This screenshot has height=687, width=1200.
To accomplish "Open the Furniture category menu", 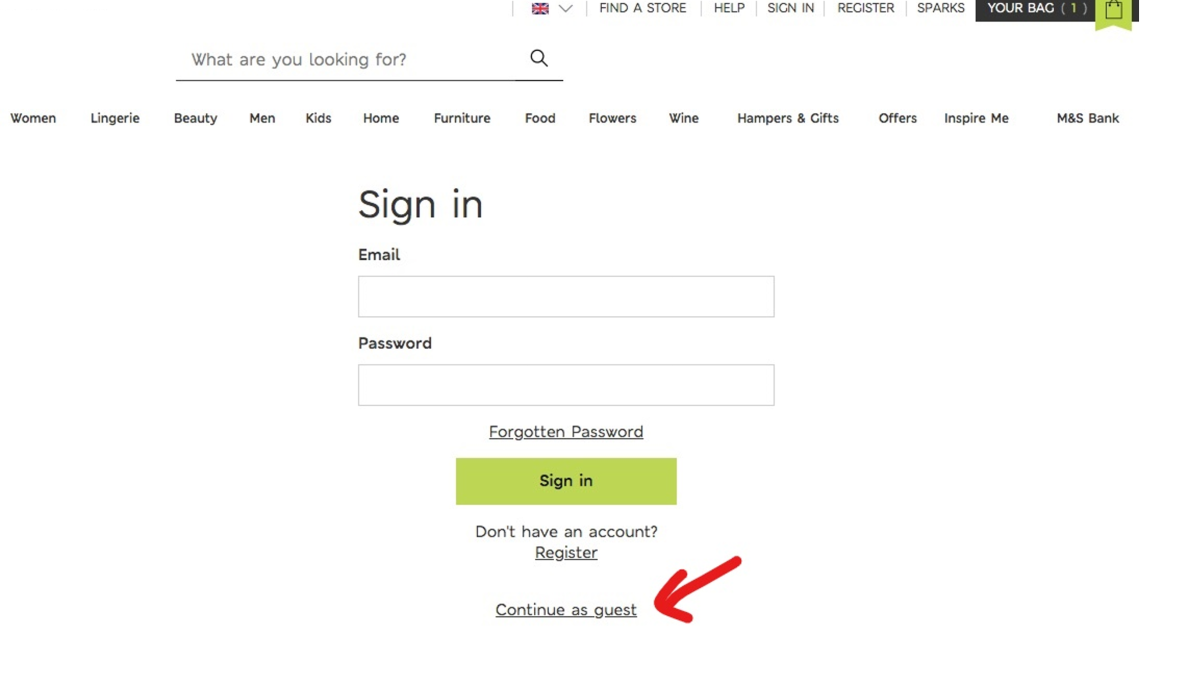I will pyautogui.click(x=462, y=118).
